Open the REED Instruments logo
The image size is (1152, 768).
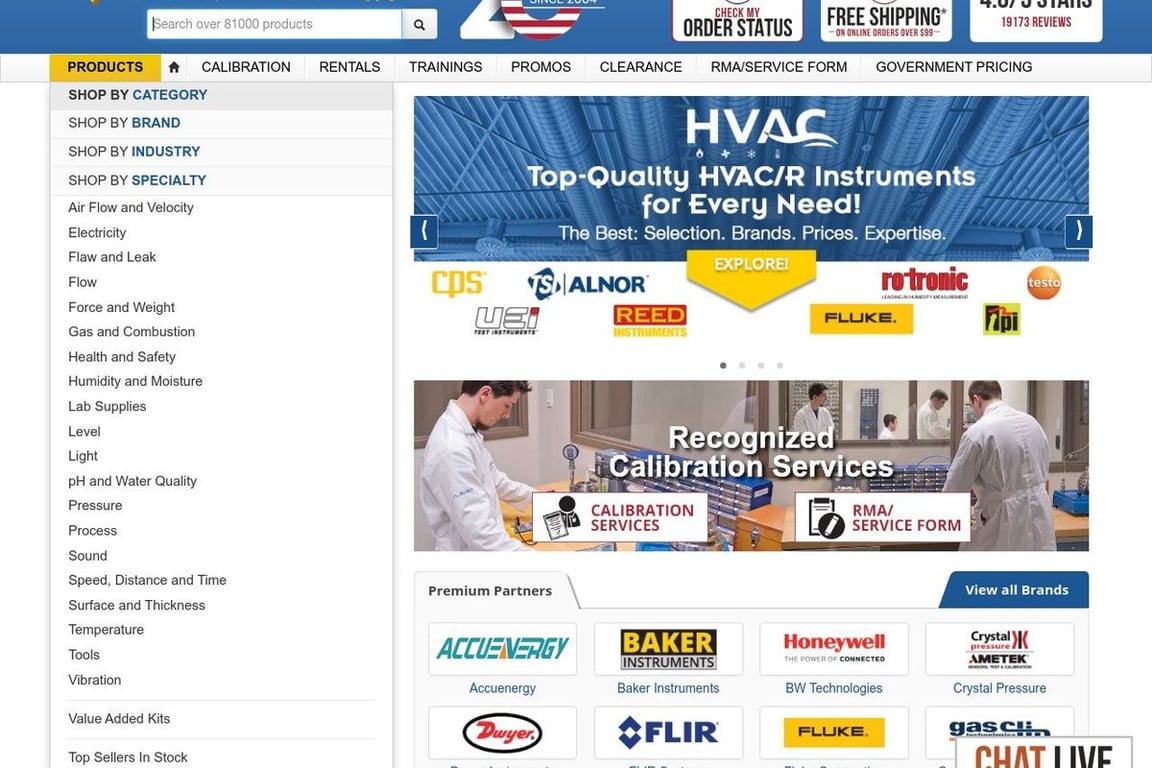[650, 321]
